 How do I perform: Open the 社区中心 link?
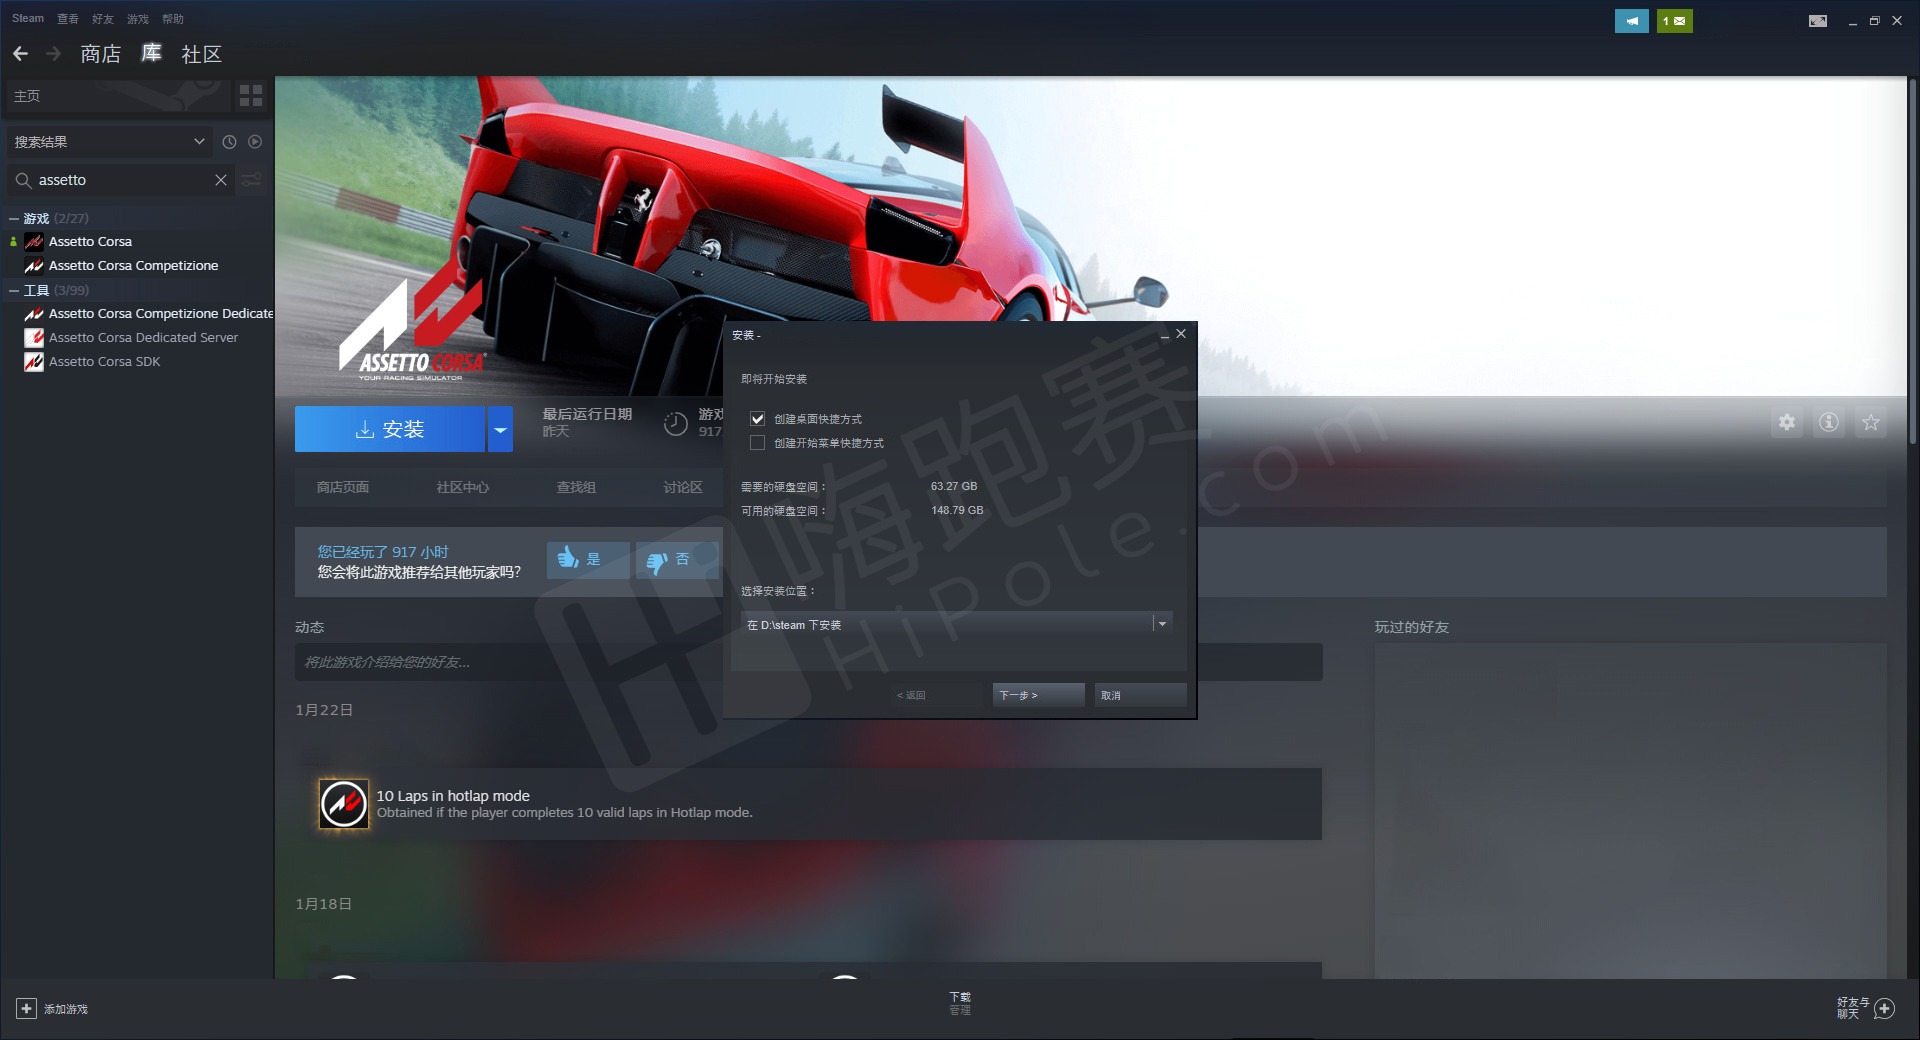click(x=463, y=487)
